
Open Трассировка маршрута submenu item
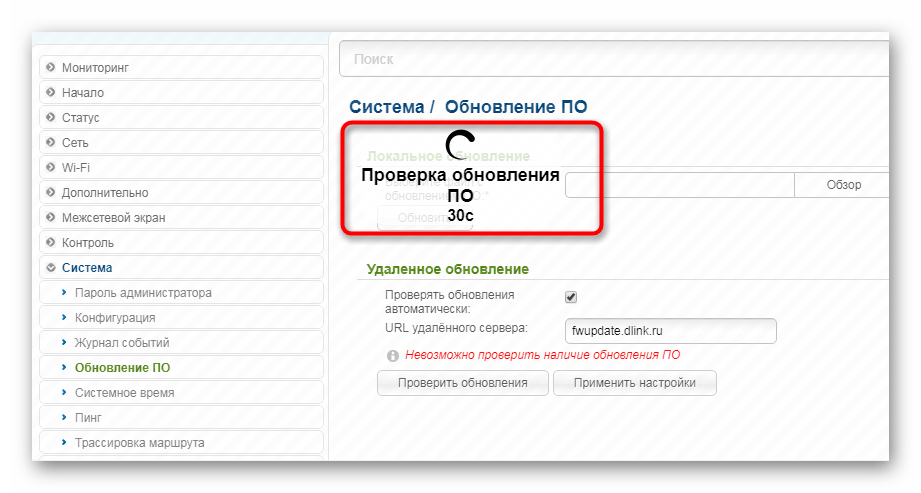[x=181, y=442]
